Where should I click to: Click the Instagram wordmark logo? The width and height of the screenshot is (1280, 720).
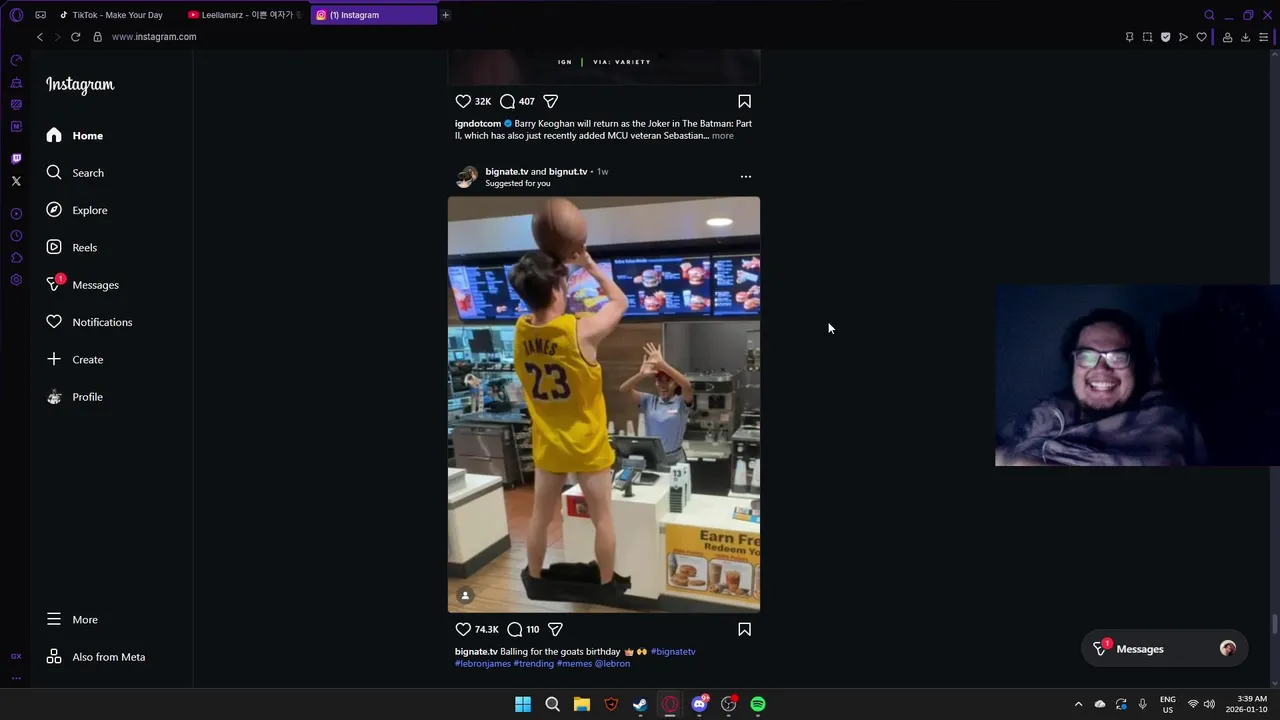tap(80, 85)
